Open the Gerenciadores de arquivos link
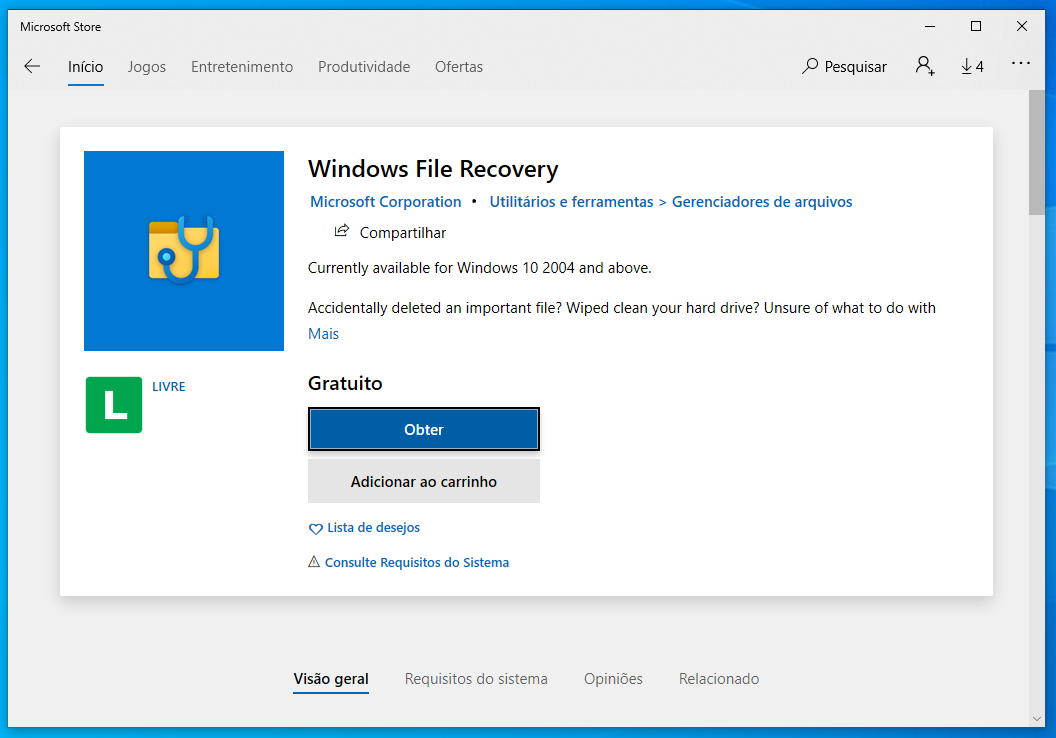The image size is (1056, 738). pyautogui.click(x=762, y=201)
